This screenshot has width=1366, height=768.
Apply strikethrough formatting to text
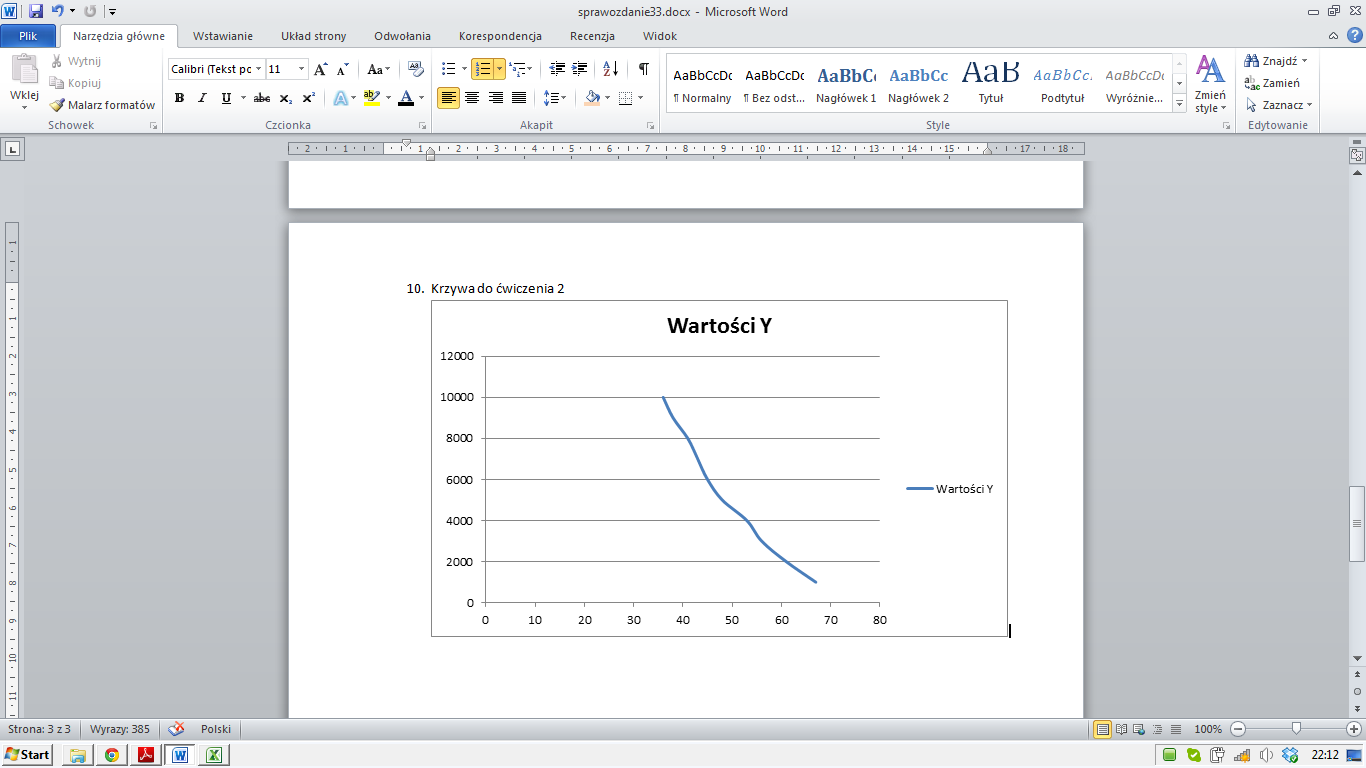click(262, 98)
